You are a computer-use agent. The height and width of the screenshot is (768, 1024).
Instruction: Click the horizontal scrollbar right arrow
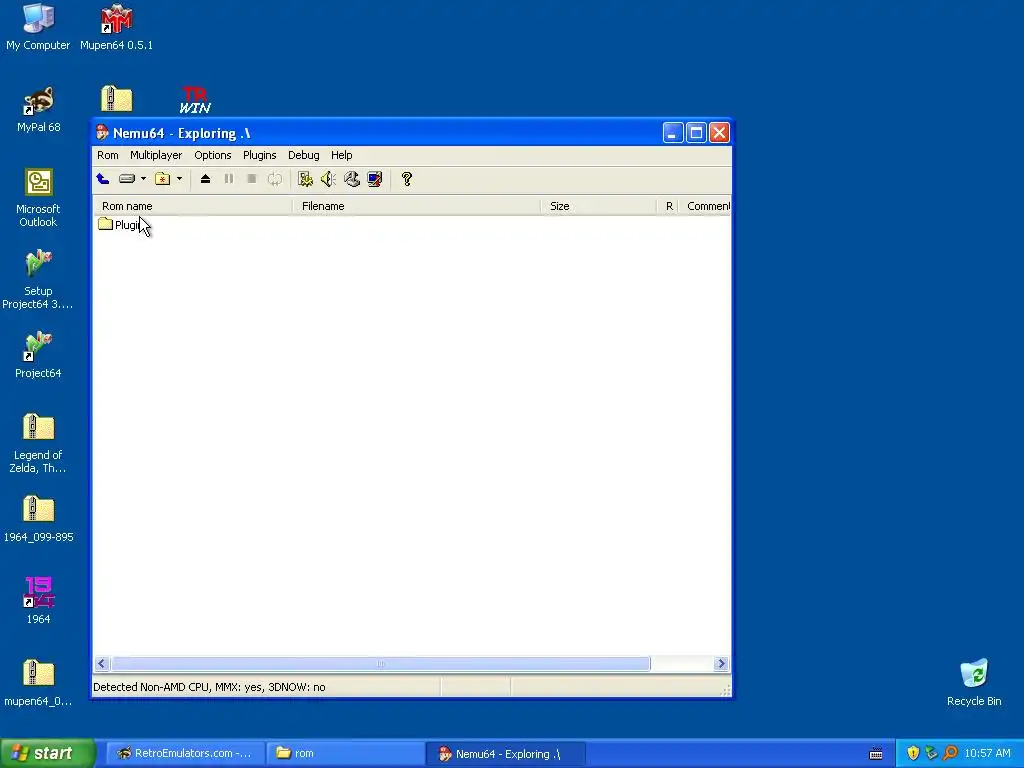721,664
